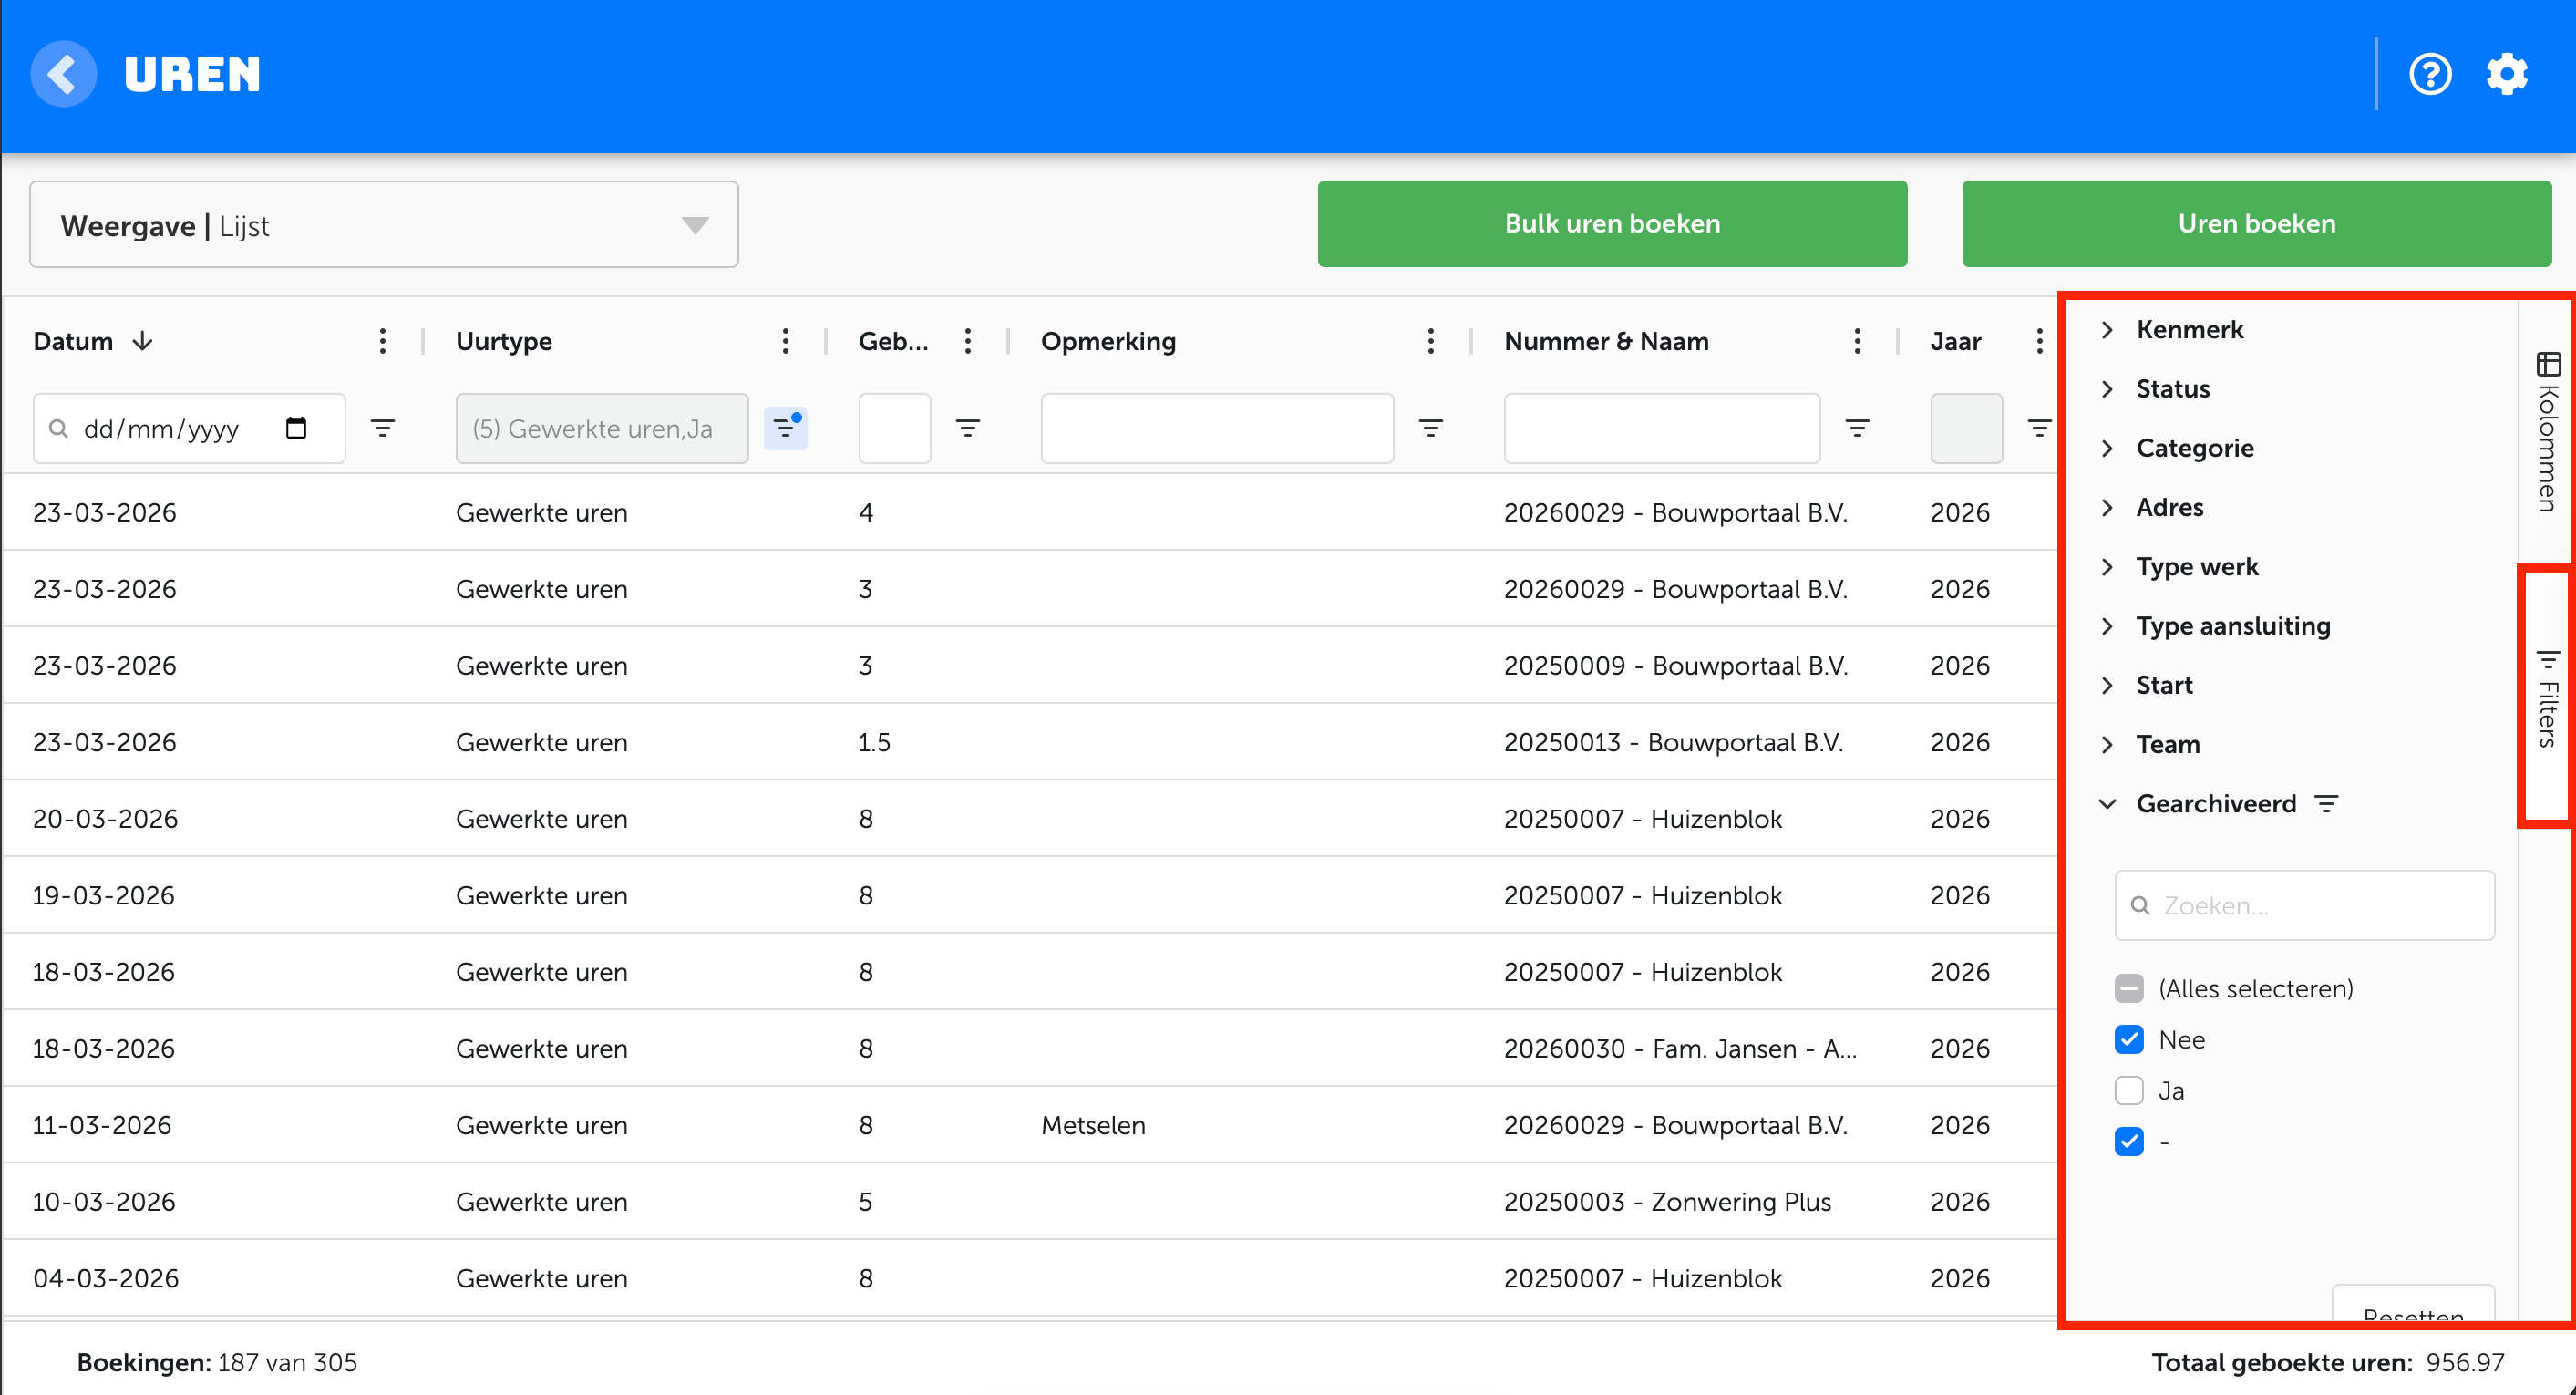Uncheck the Nee checkbox

point(2129,1040)
